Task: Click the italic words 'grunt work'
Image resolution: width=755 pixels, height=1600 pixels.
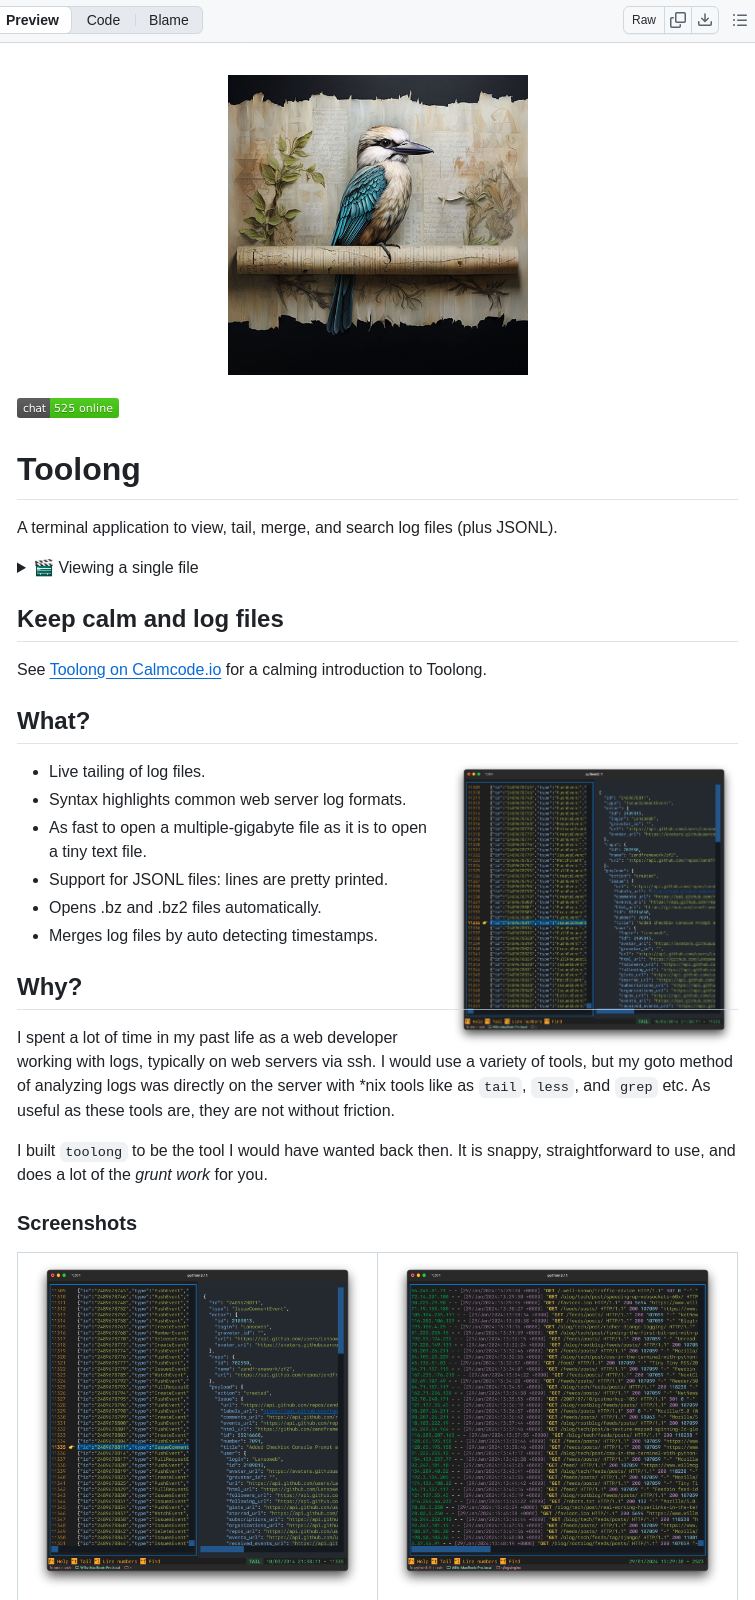Action: coord(173,1174)
